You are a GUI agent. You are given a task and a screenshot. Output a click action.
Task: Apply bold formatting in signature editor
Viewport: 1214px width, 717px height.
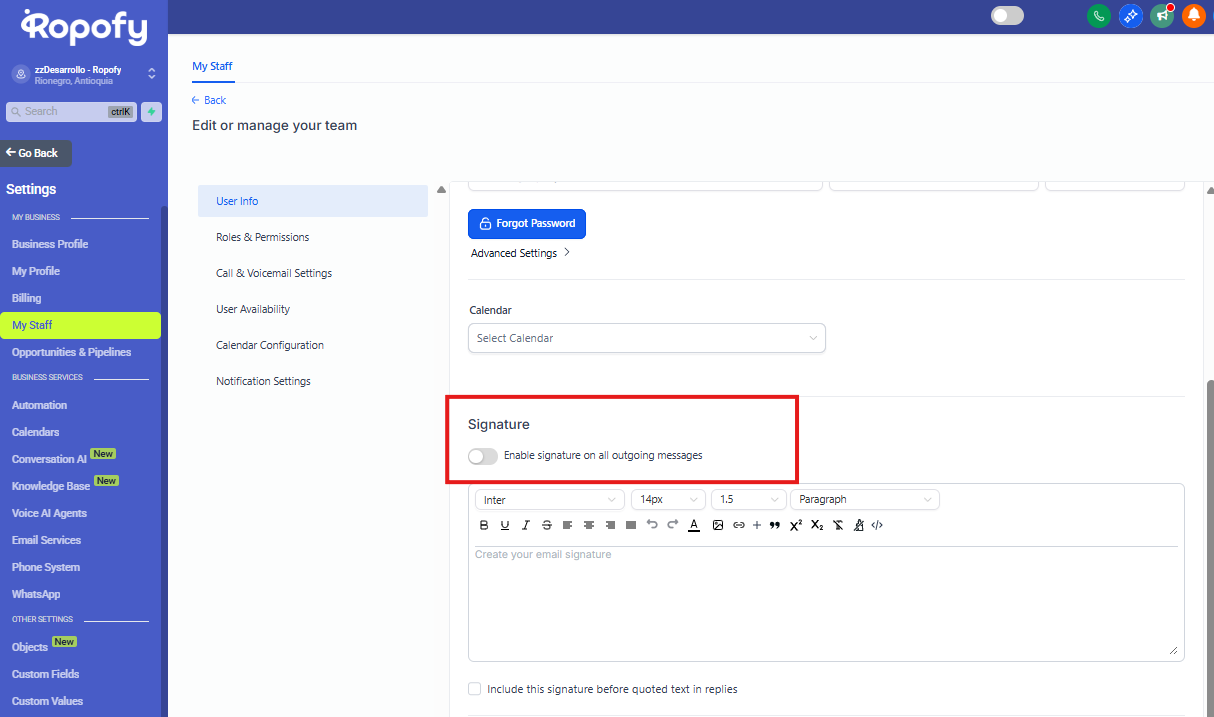pos(484,525)
